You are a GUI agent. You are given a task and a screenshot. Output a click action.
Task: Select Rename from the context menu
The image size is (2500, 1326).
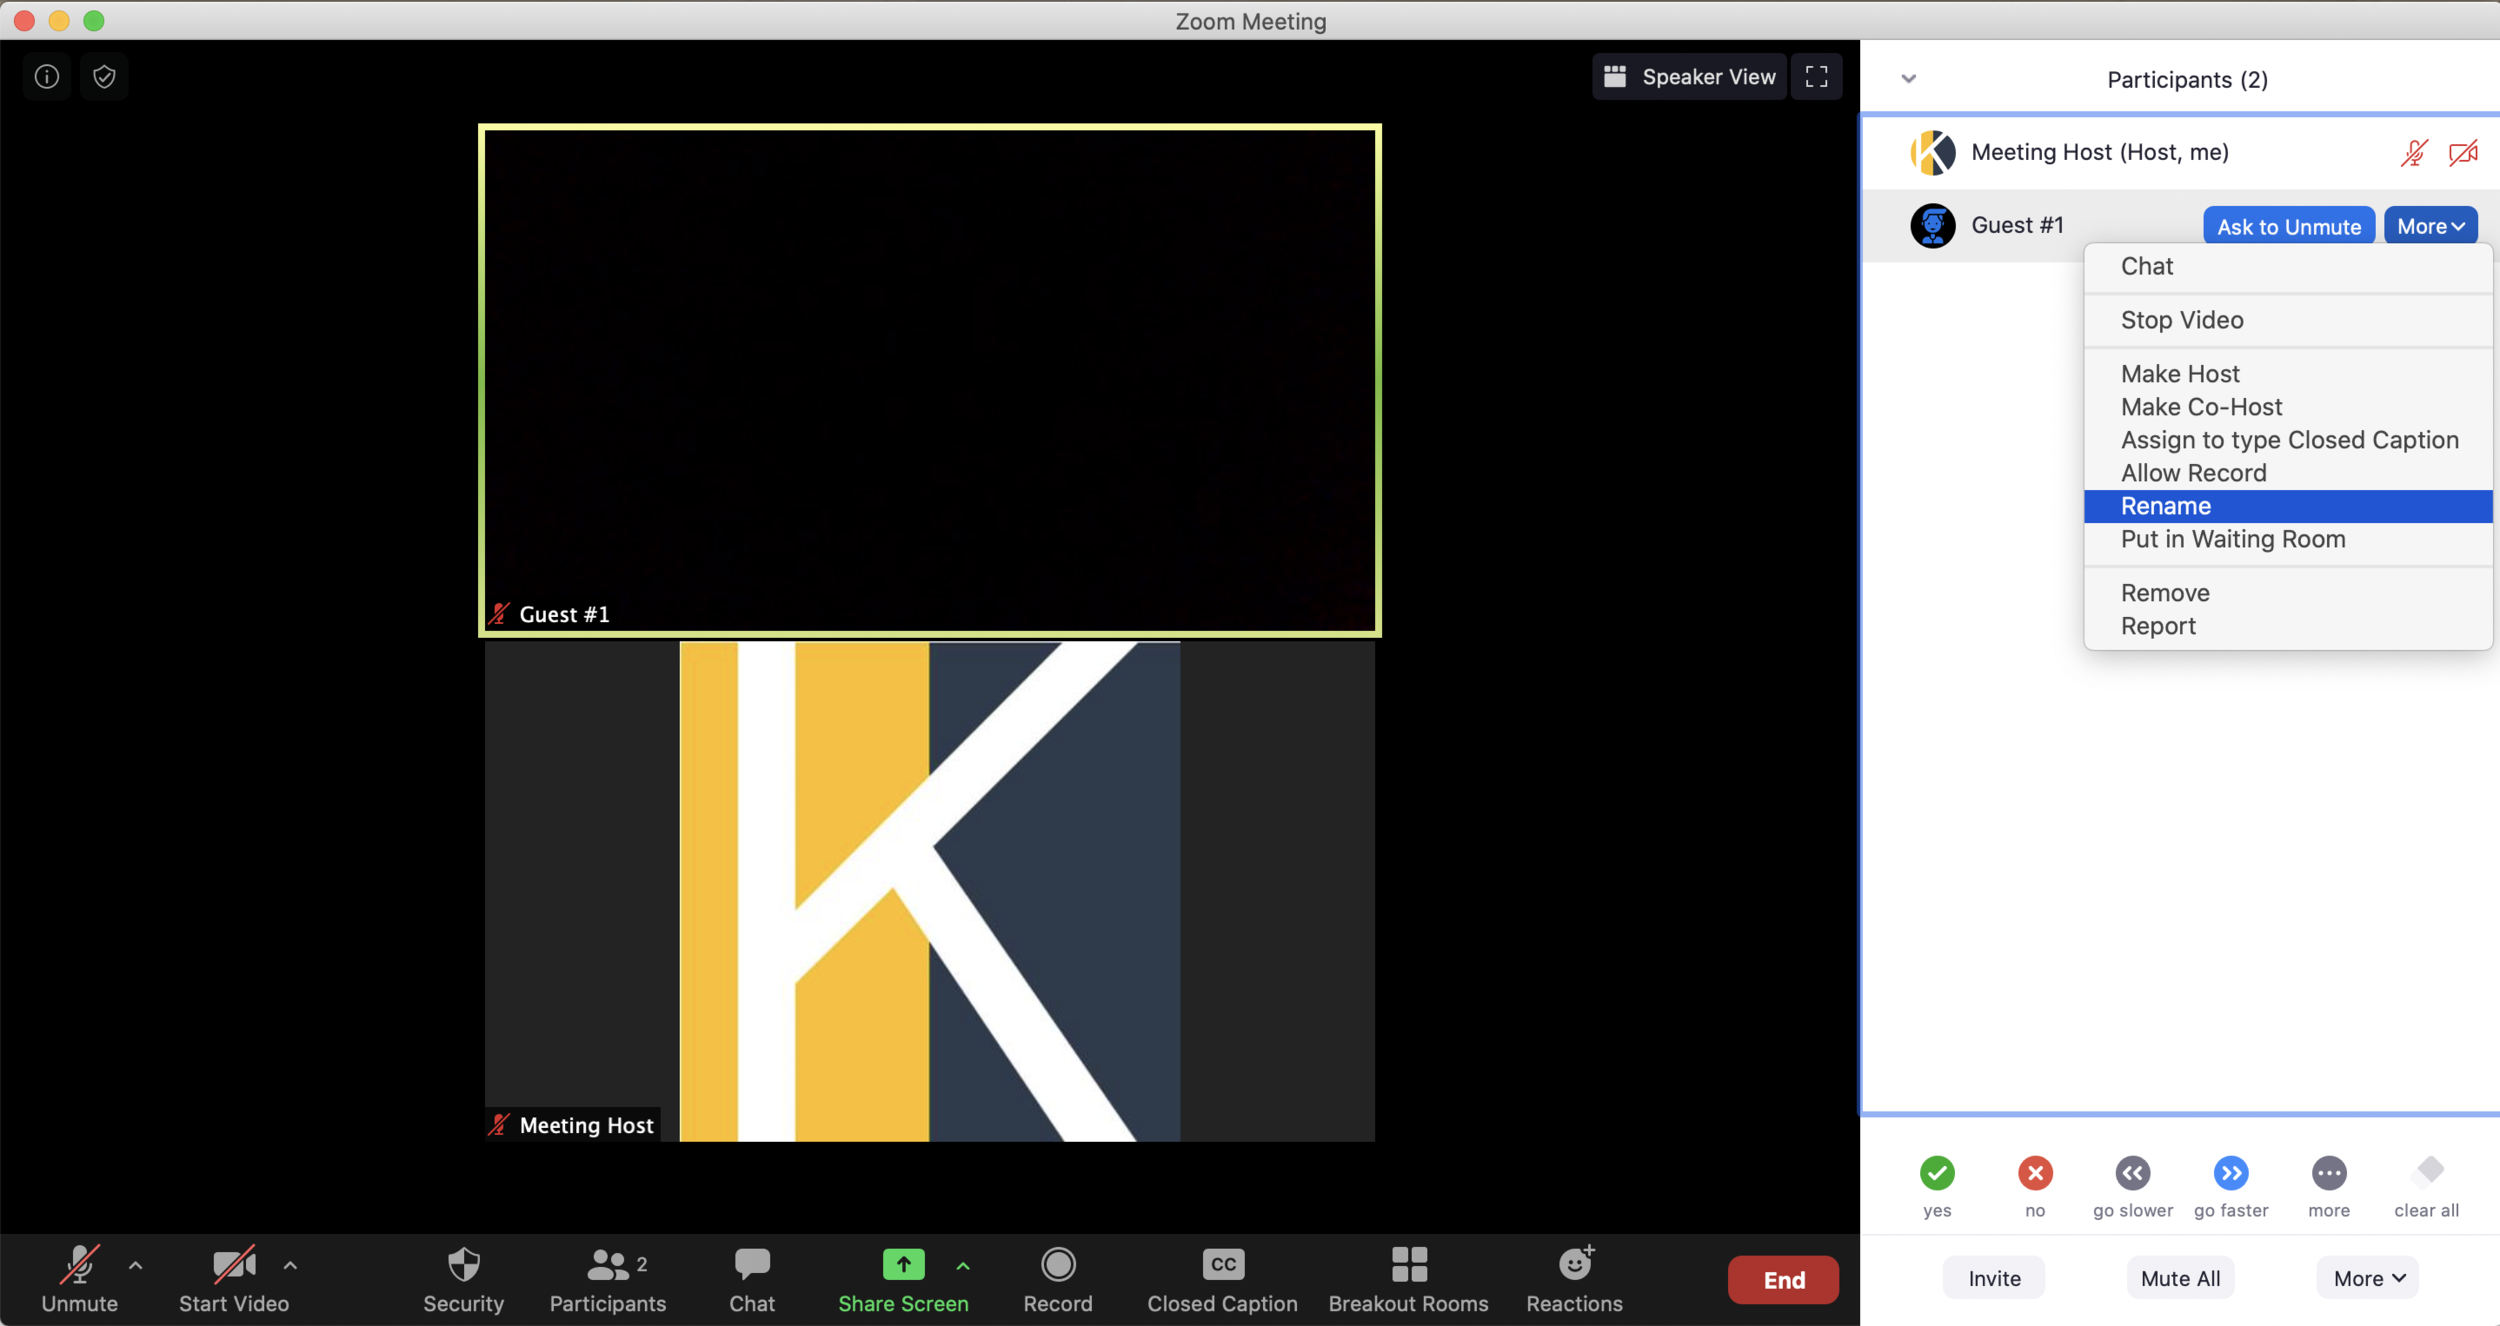[x=2166, y=506]
